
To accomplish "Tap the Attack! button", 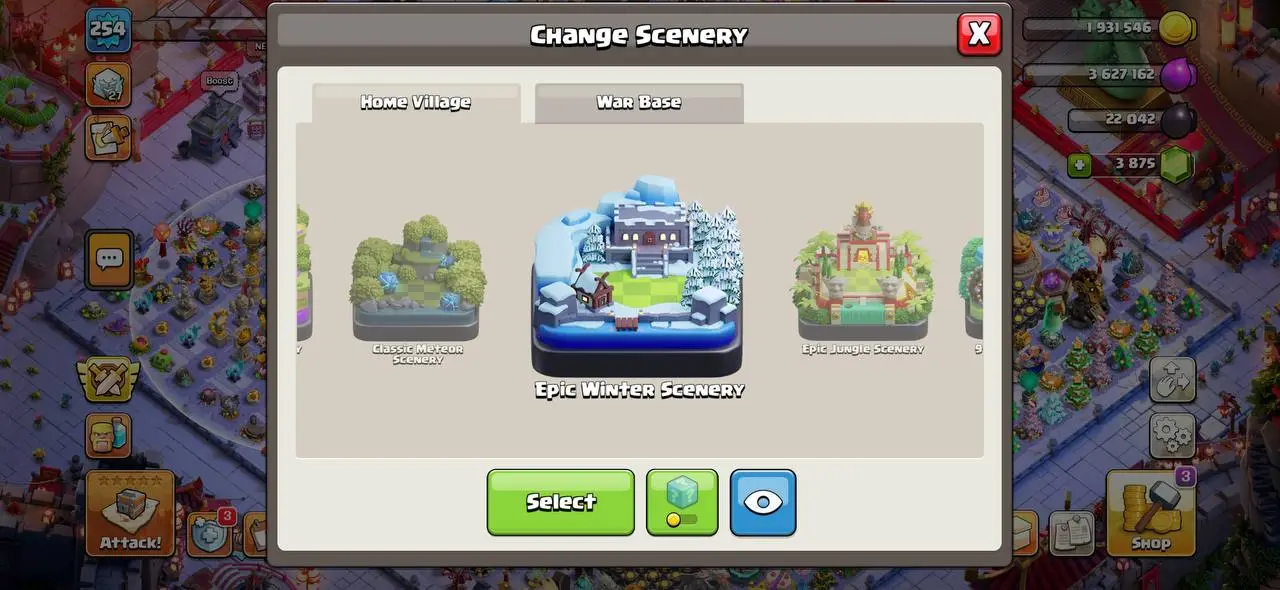I will 130,513.
